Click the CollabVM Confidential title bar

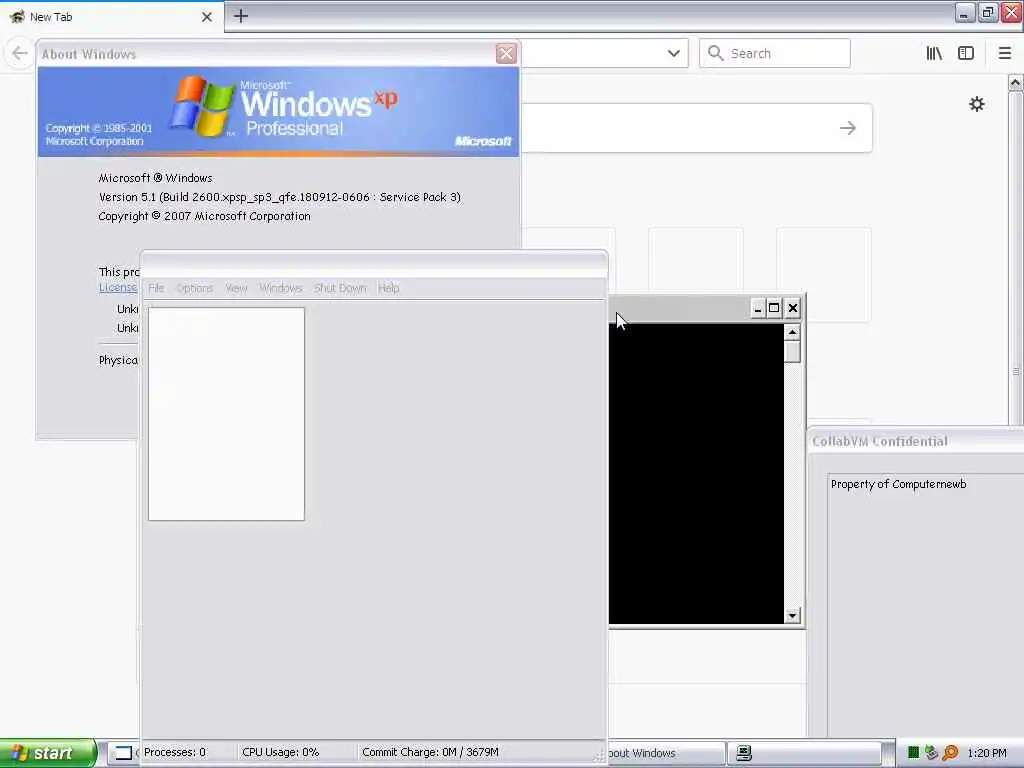916,441
